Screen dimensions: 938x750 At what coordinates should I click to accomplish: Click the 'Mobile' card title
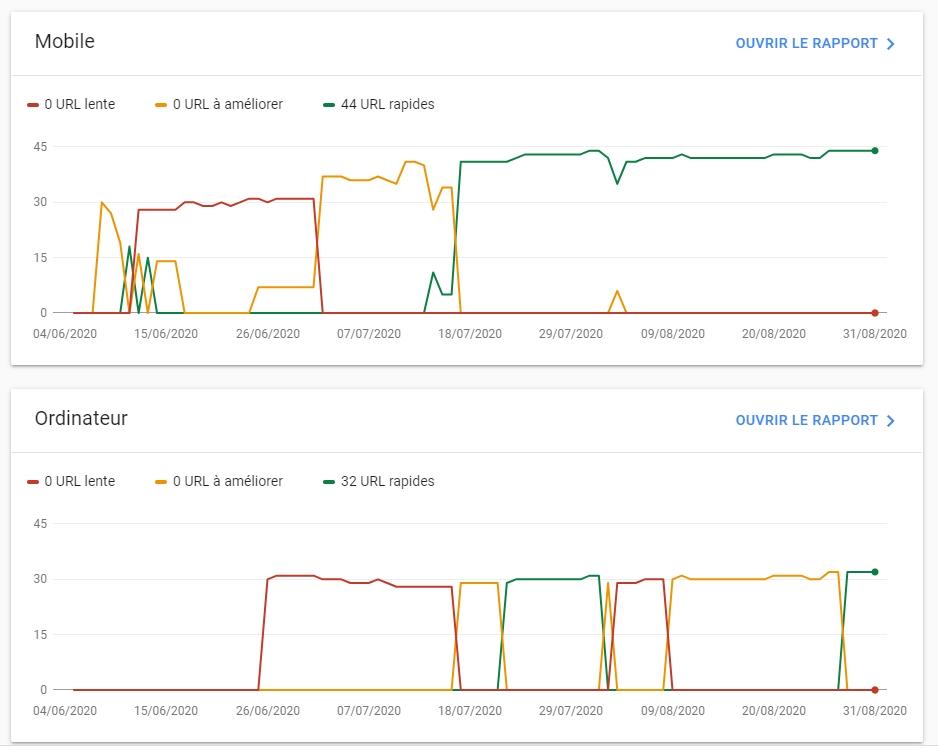coord(65,42)
